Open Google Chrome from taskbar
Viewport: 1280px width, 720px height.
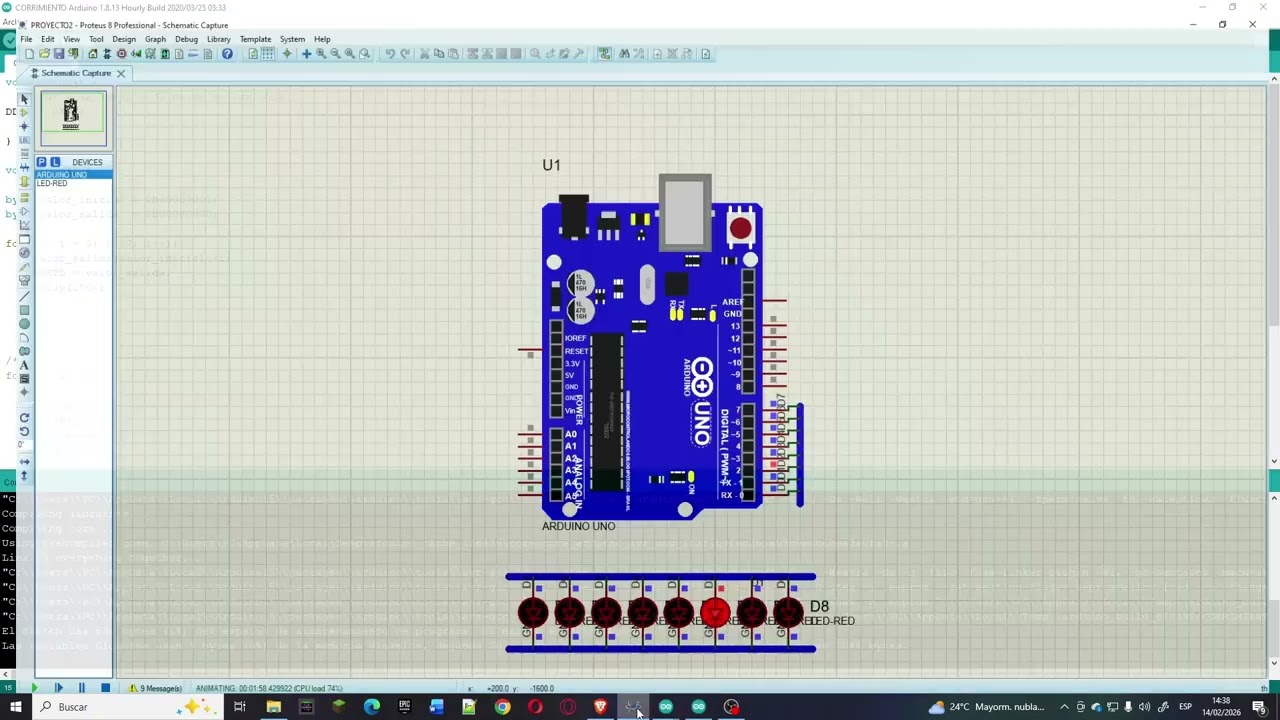(502, 707)
